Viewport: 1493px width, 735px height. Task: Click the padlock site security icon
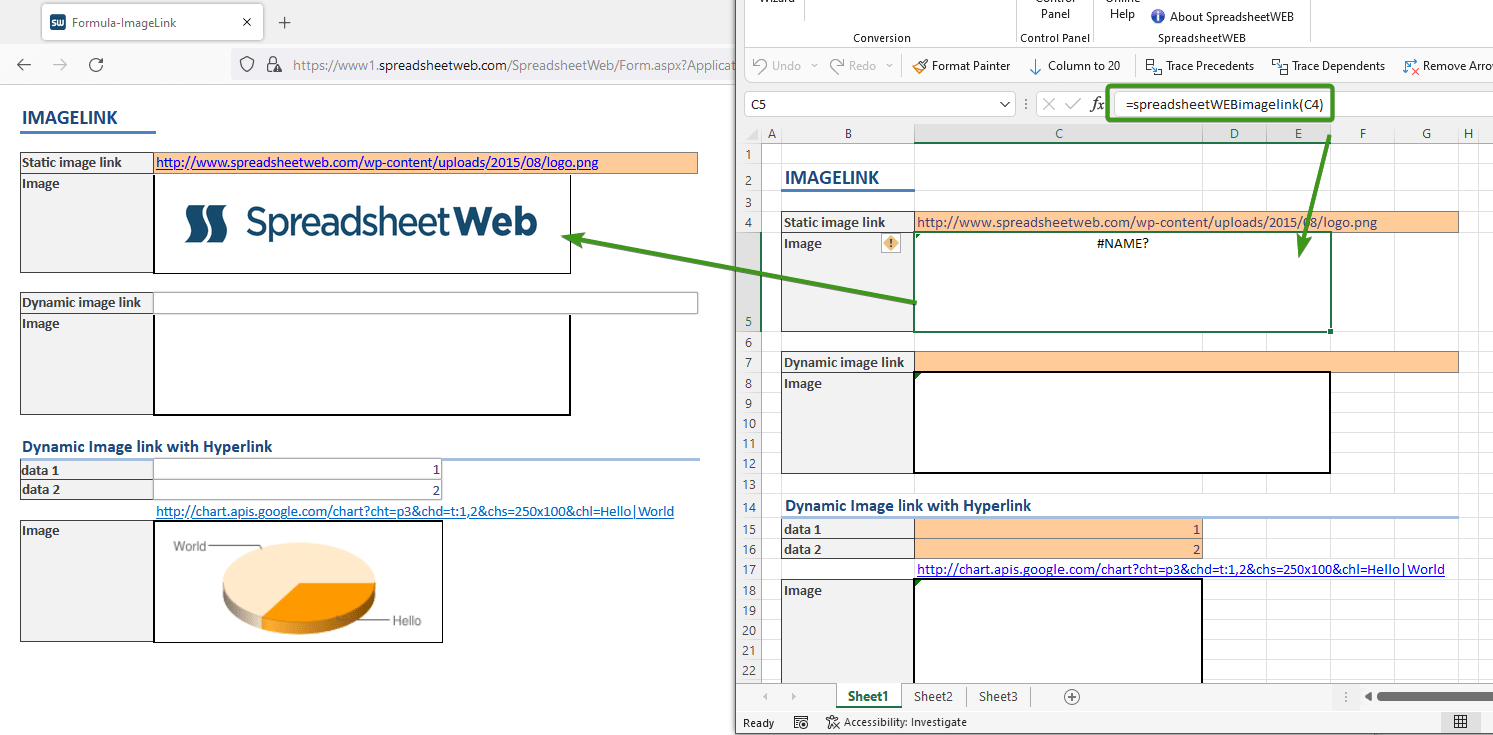(x=273, y=65)
